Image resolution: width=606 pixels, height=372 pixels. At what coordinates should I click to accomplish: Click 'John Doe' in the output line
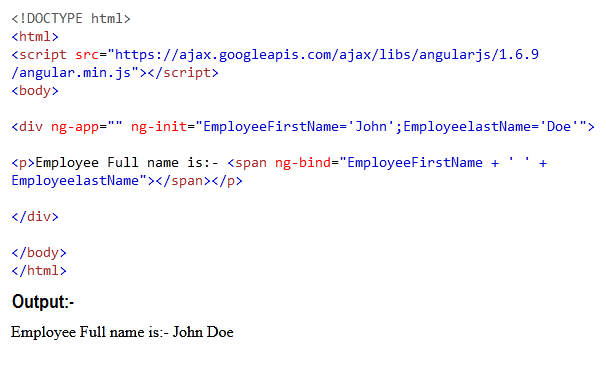coord(203,332)
